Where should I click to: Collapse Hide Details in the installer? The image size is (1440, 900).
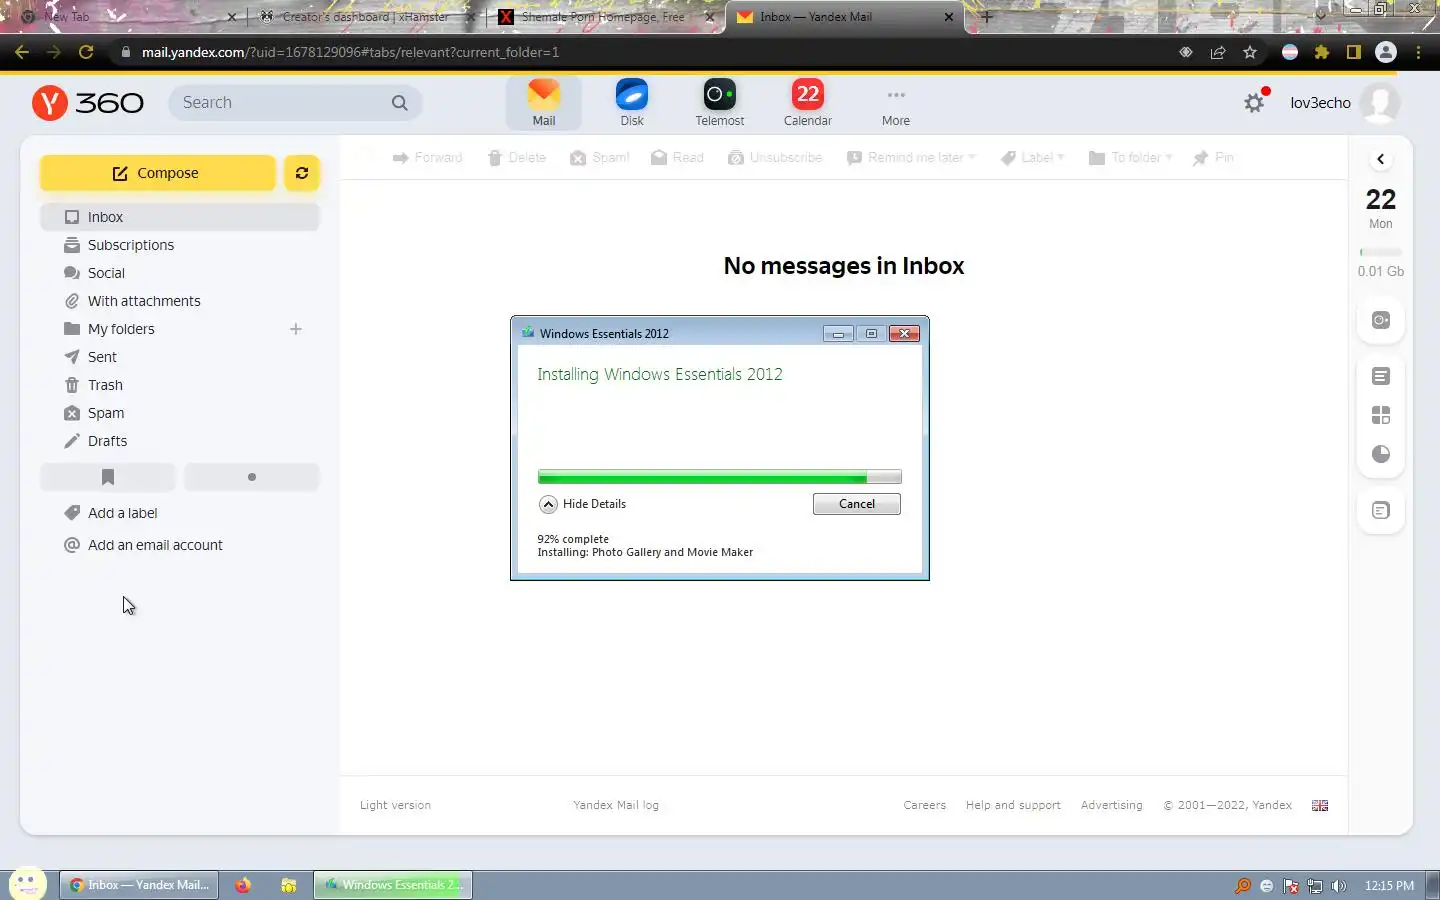tap(583, 504)
